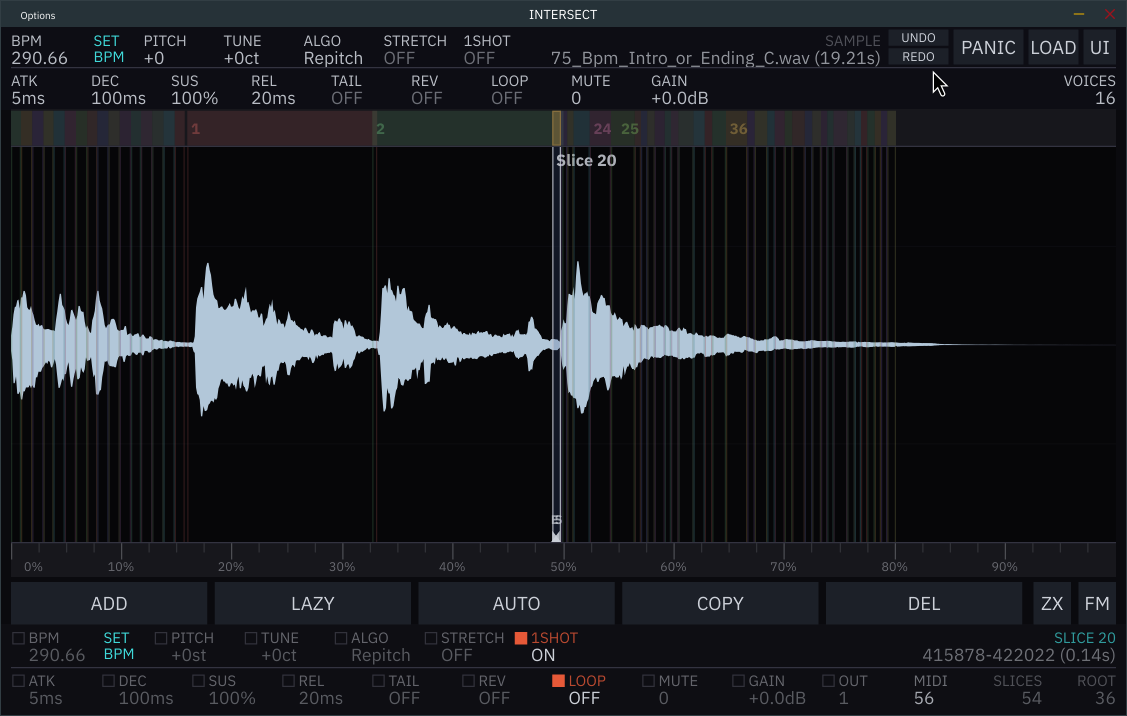
Task: Delete the current slice with DEL
Action: pyautogui.click(x=923, y=603)
